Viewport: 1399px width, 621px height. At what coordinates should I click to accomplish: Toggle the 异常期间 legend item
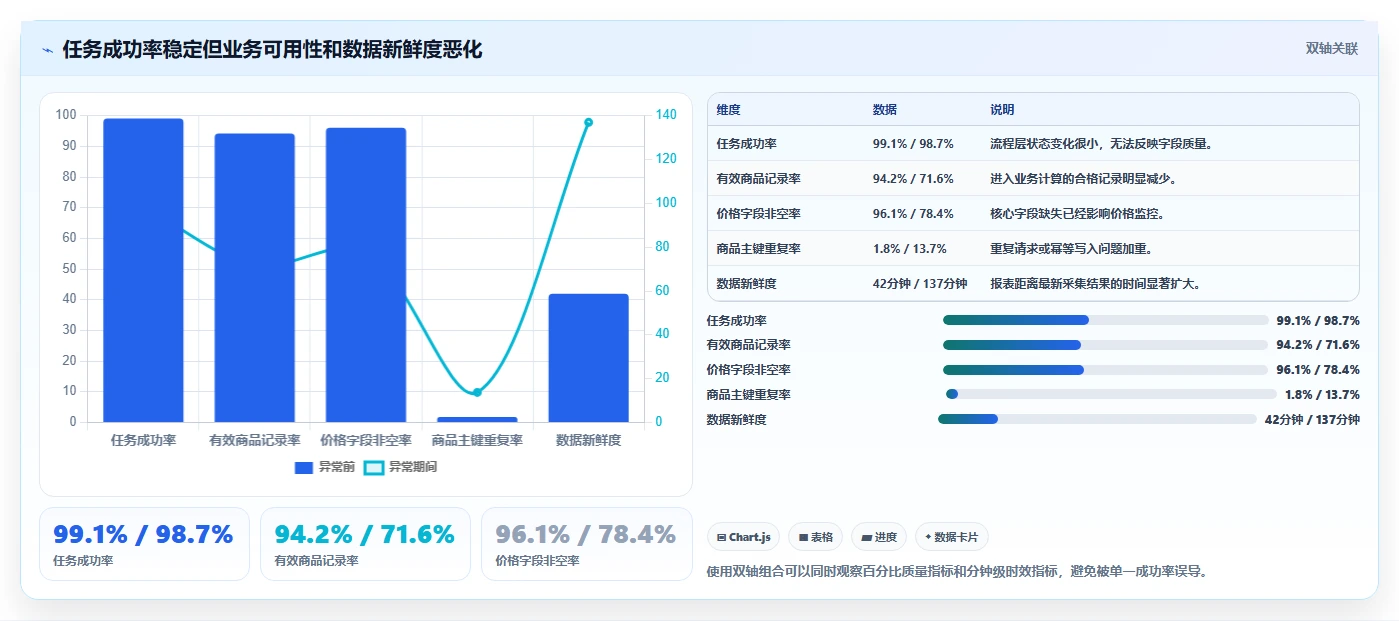point(400,467)
